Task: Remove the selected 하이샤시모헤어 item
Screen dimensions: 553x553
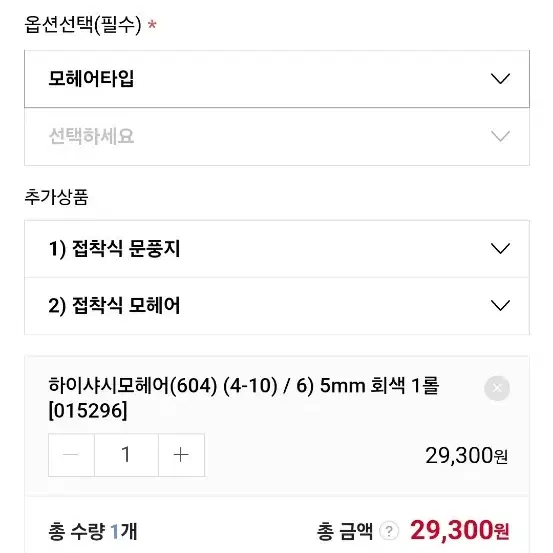Action: 497,388
